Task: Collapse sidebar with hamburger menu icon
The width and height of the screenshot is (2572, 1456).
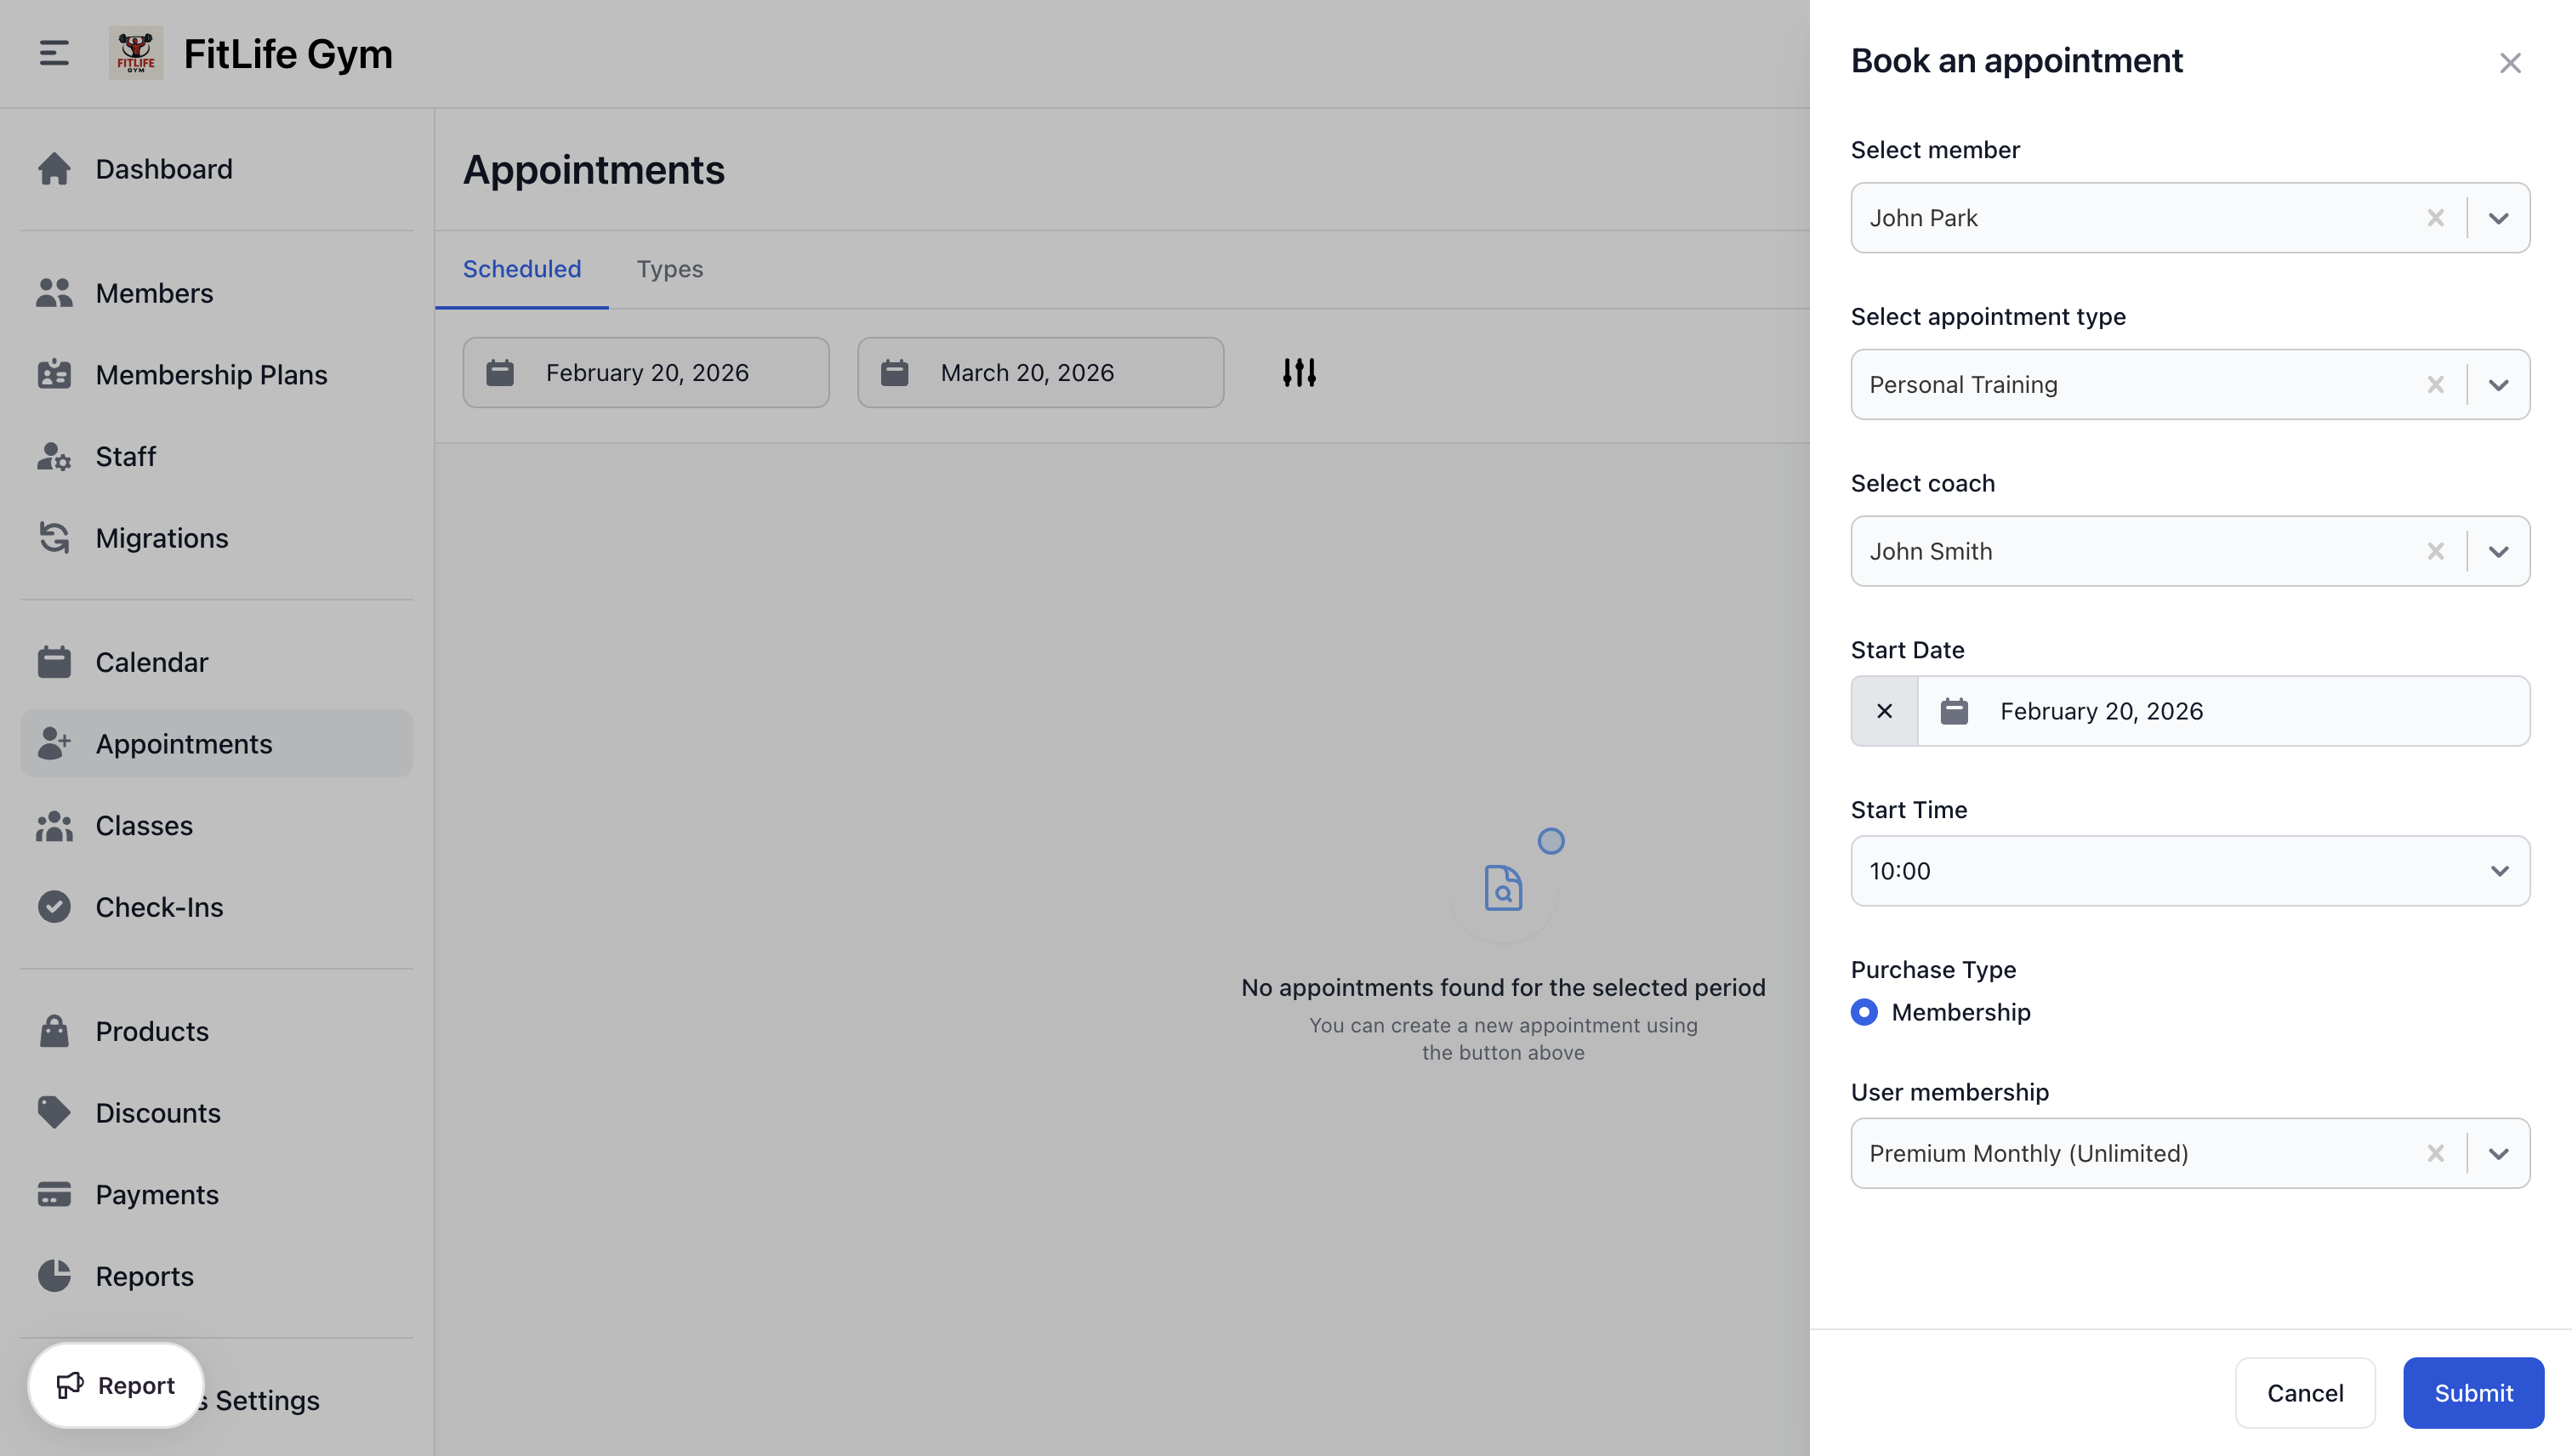Action: 54,53
